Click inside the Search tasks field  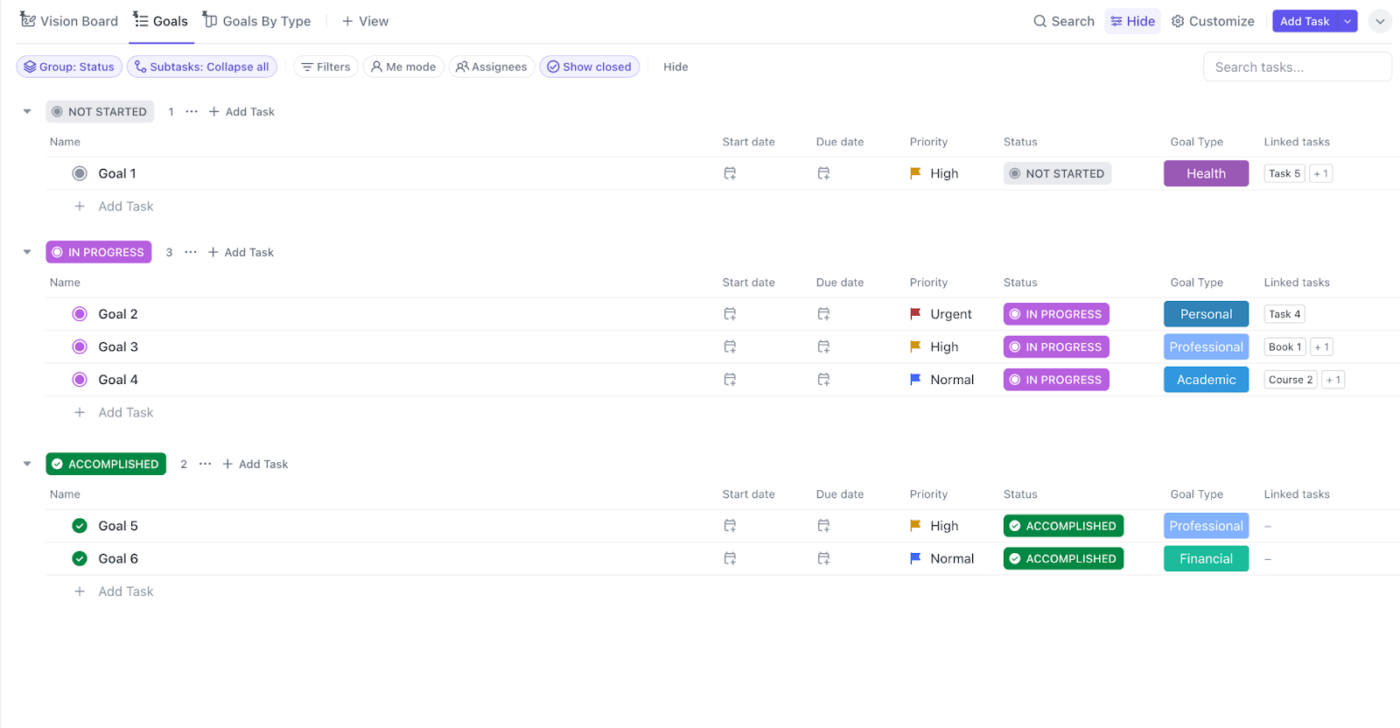pos(1296,66)
